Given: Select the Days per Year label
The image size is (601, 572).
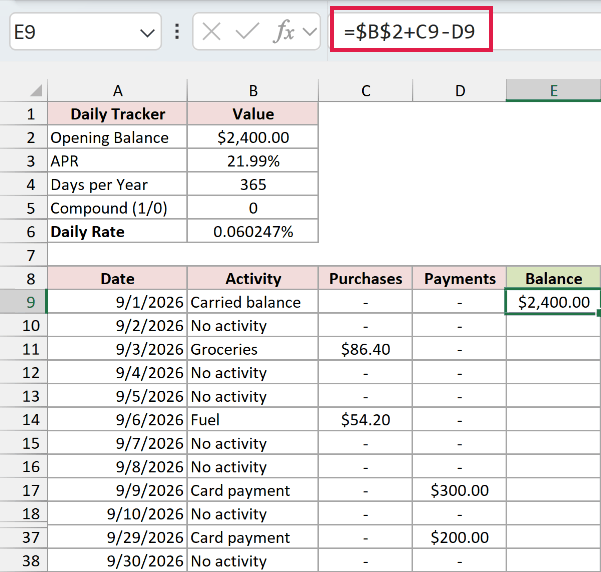Looking at the screenshot, I should click(118, 184).
